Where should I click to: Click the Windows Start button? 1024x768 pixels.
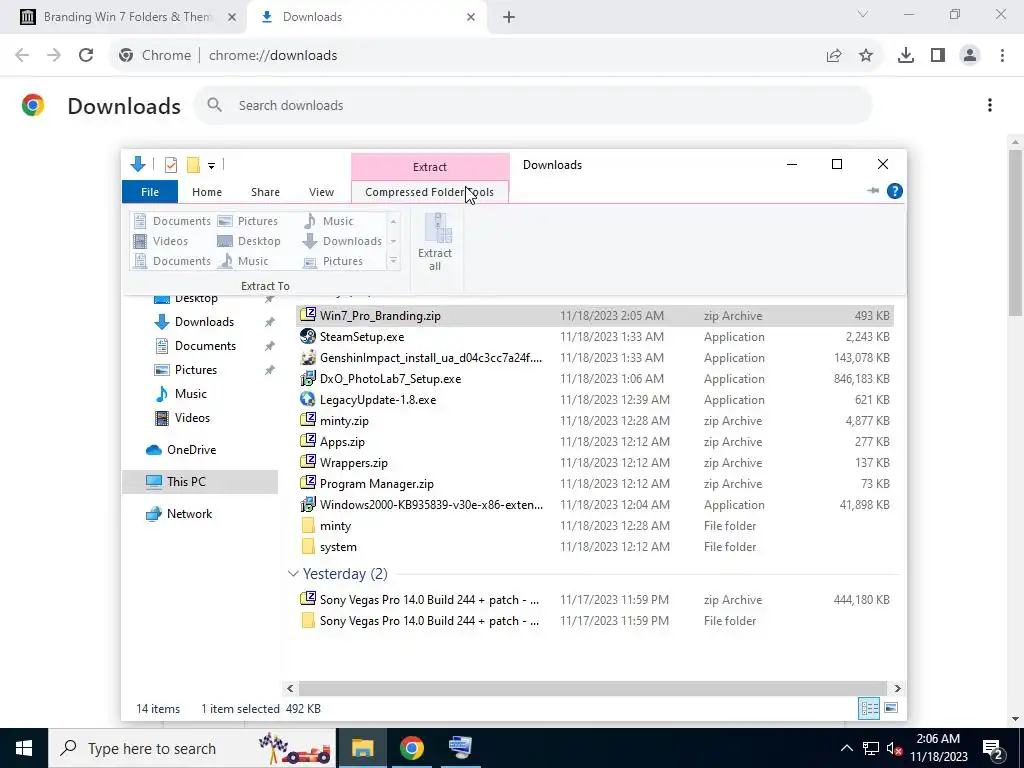tap(24, 748)
